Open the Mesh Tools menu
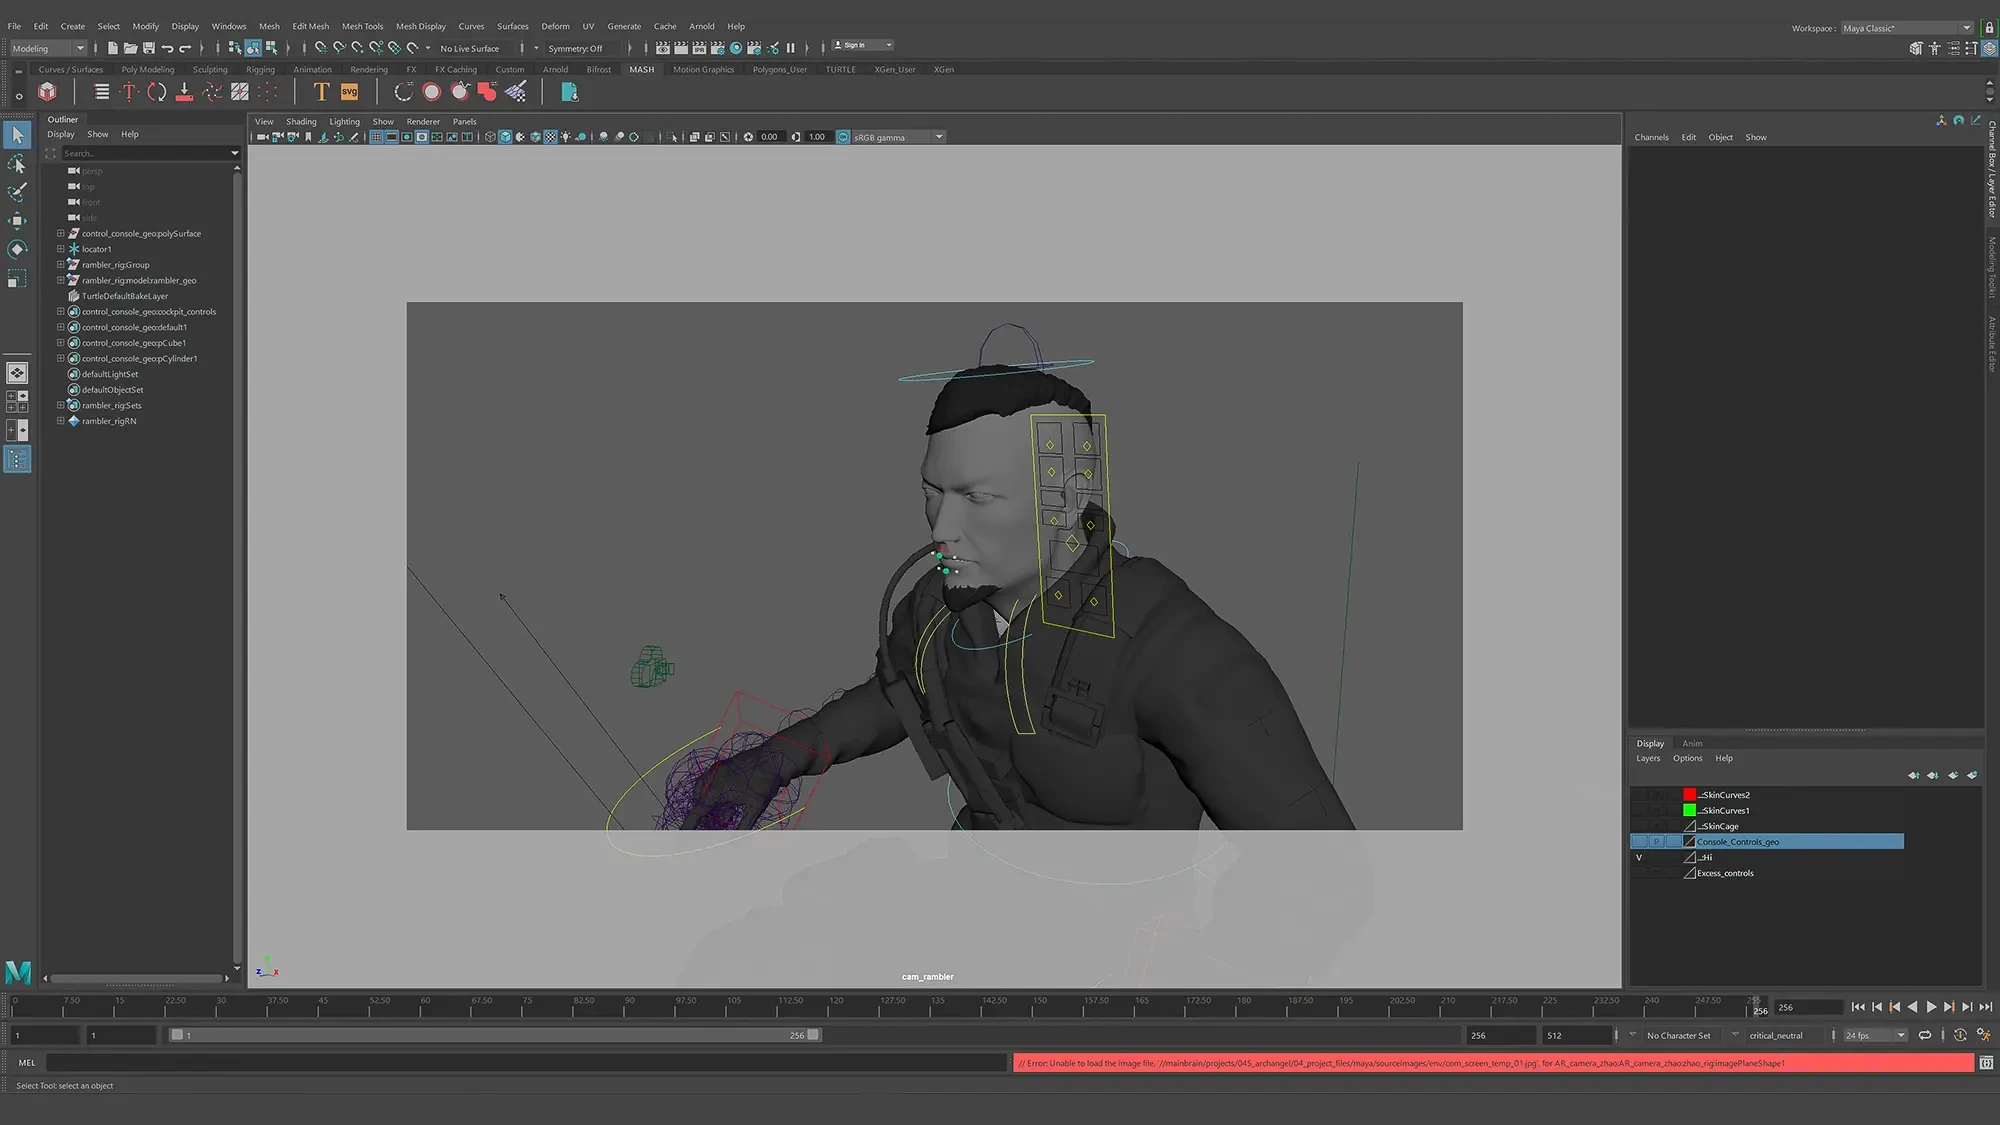The width and height of the screenshot is (2000, 1125). click(x=362, y=26)
